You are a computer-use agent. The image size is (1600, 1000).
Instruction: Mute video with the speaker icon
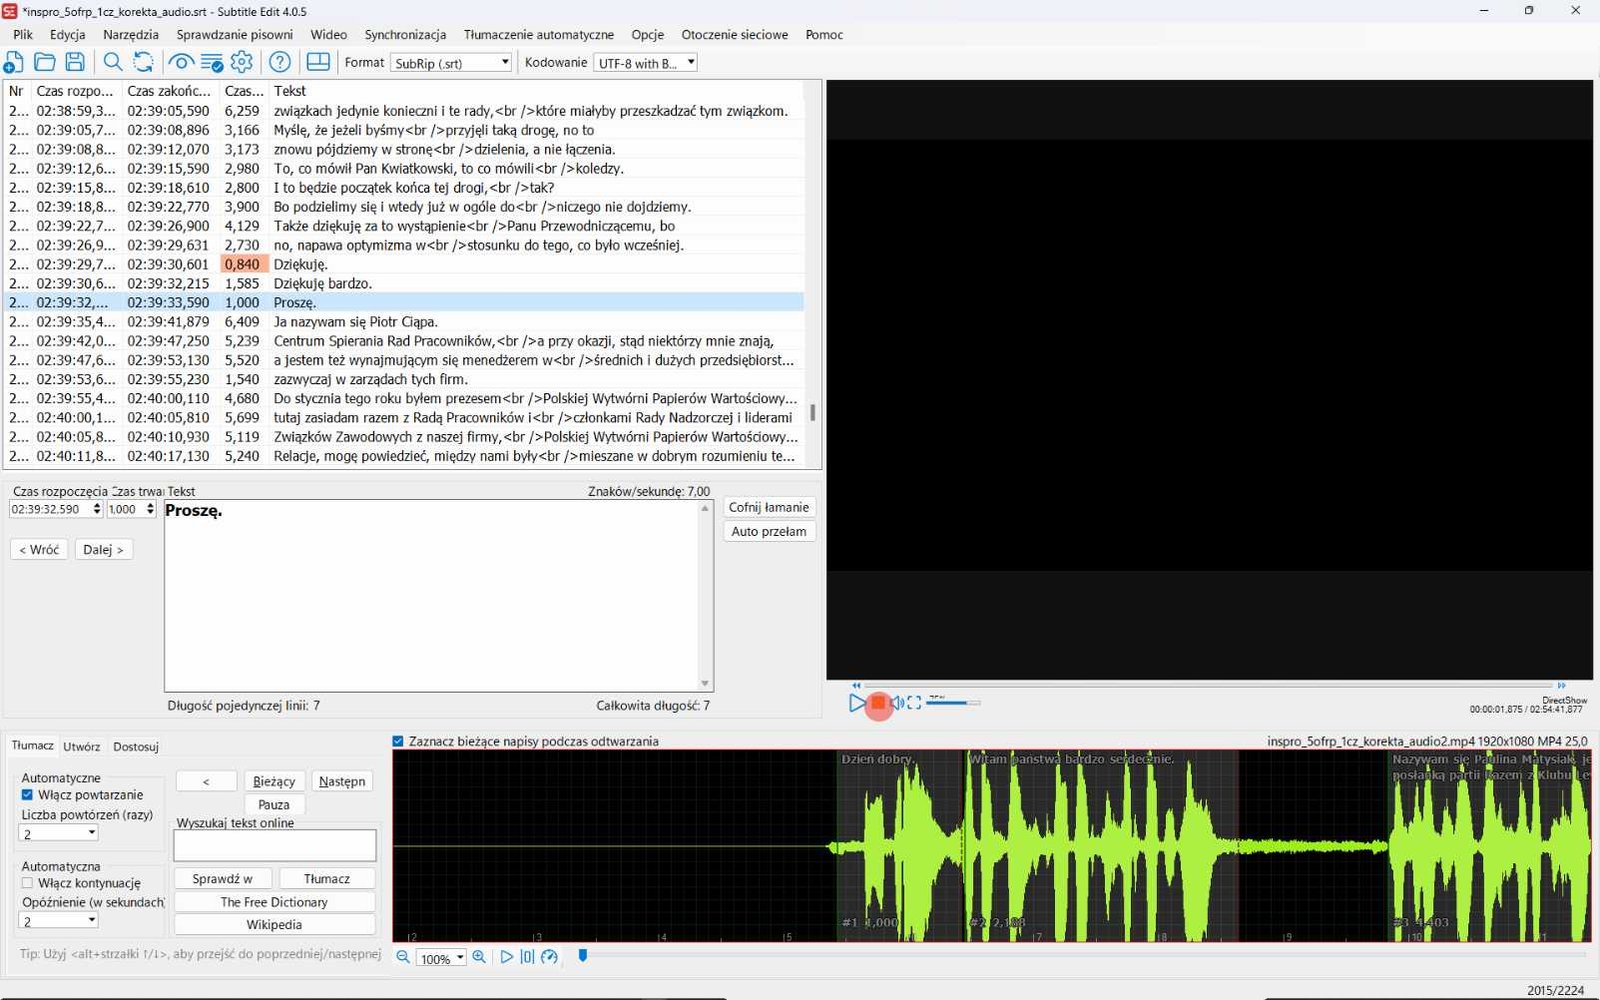click(x=897, y=703)
